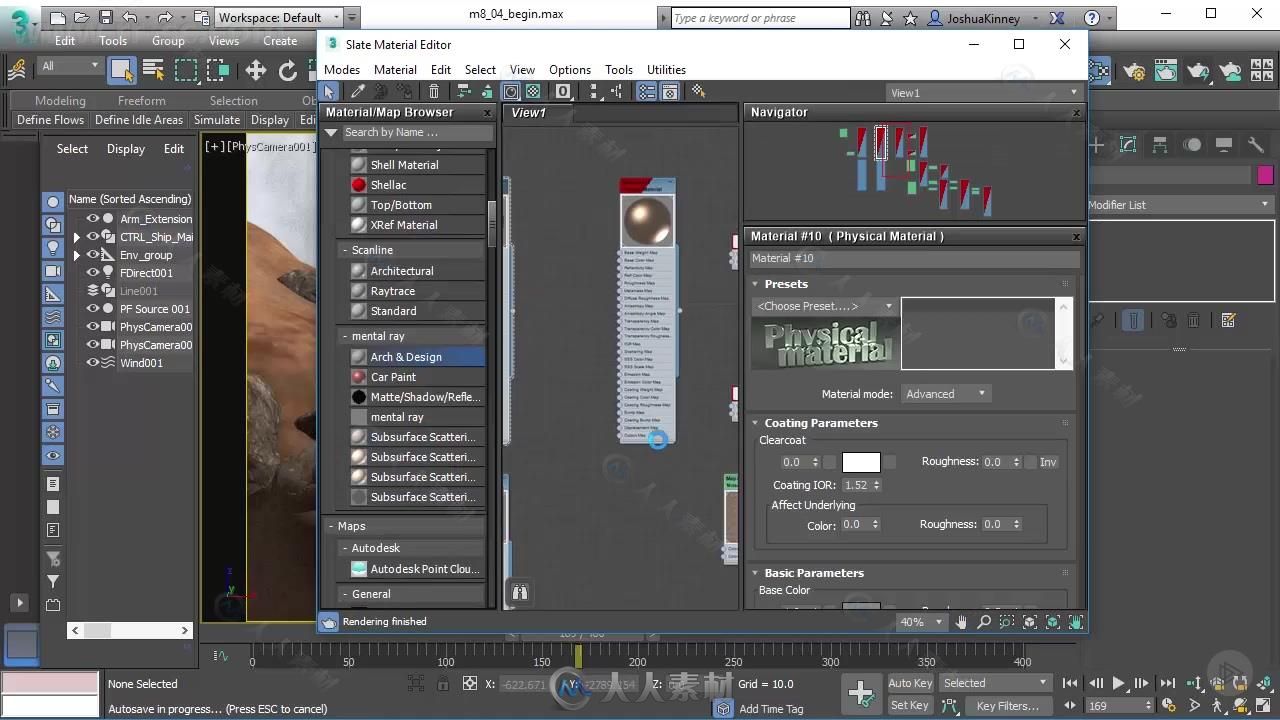Image resolution: width=1280 pixels, height=720 pixels.
Task: Open the Material menu in Slate Material Editor
Action: tap(395, 70)
